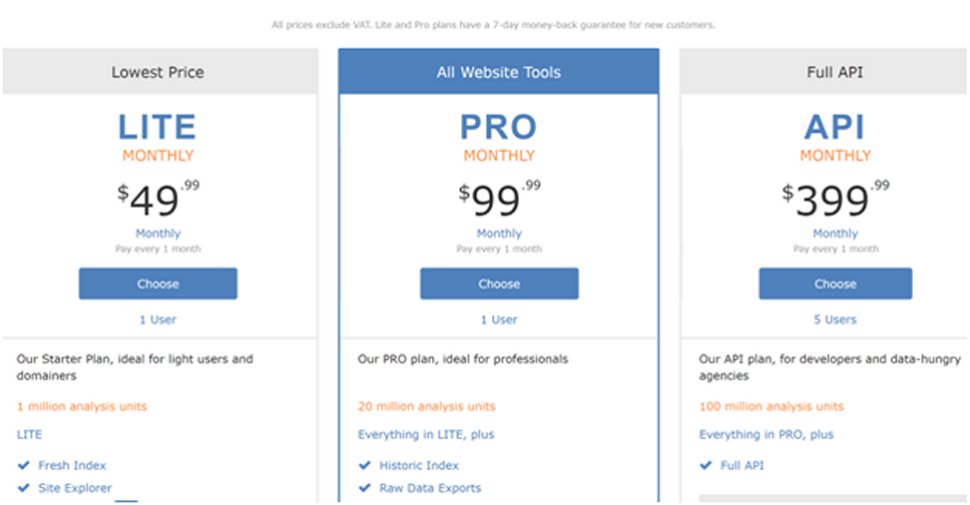Click the checkmark icon beside Raw Data Exports
The height and width of the screenshot is (505, 970).
pyautogui.click(x=365, y=488)
